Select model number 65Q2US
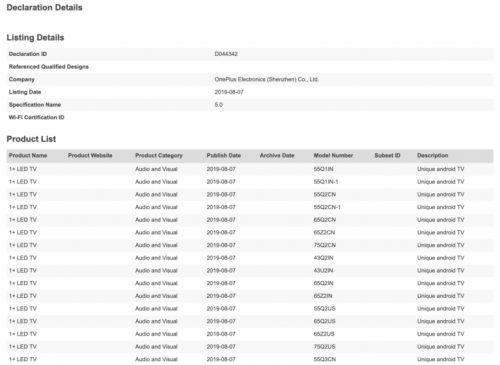 point(324,321)
